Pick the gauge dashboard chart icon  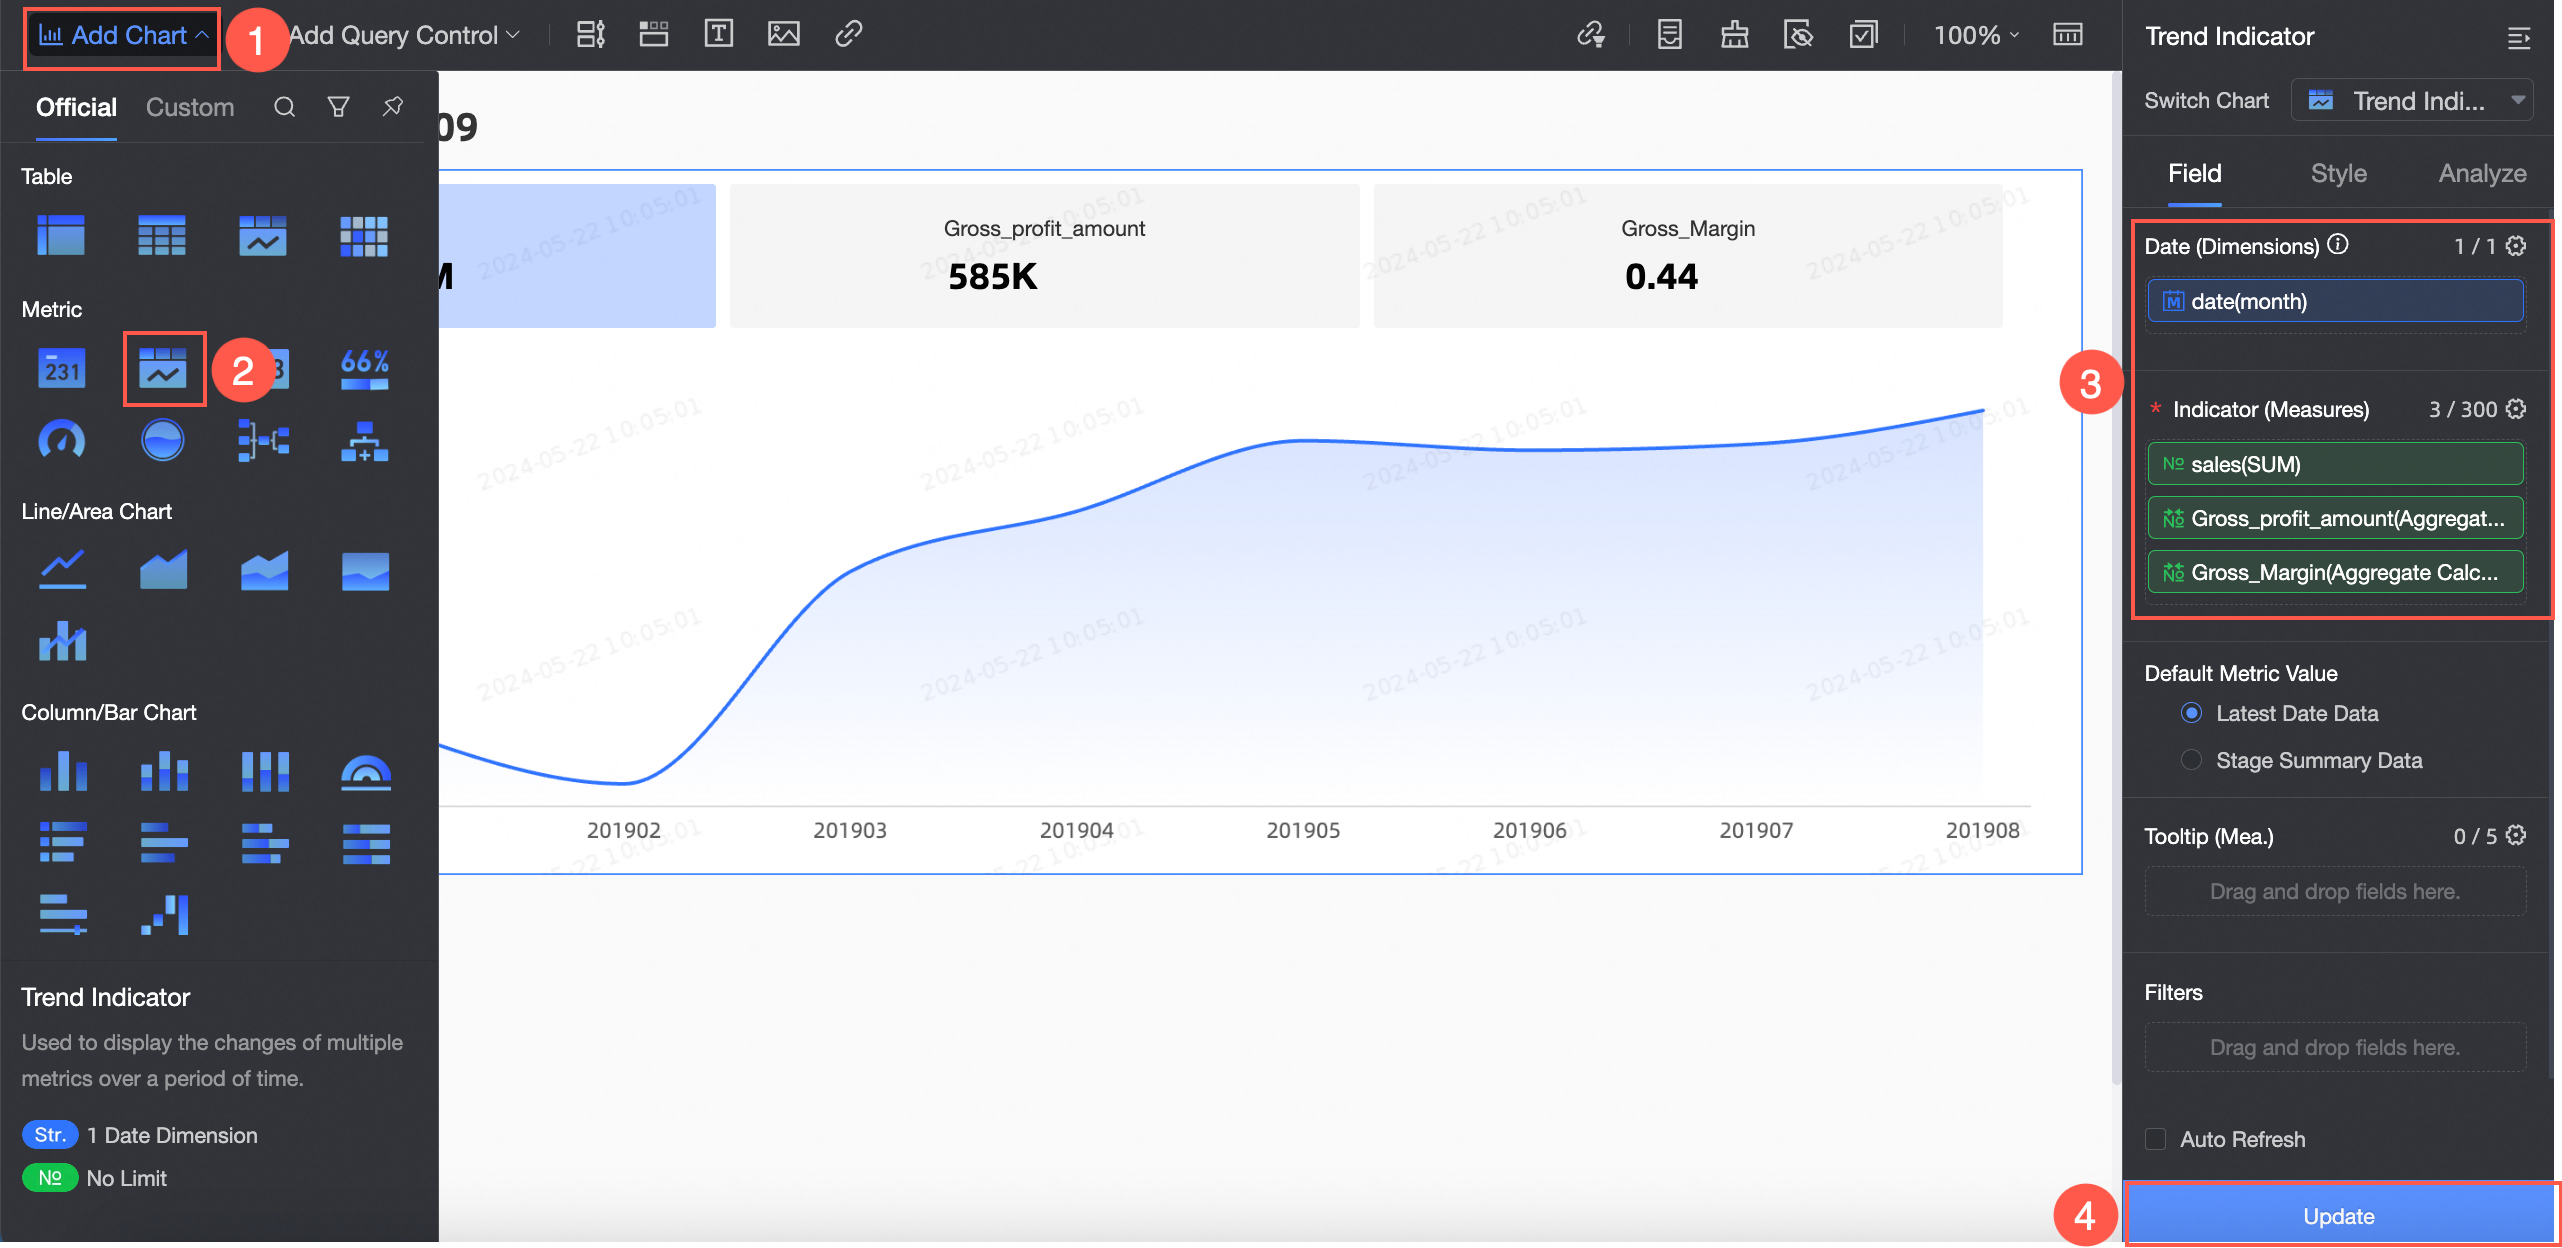62,440
